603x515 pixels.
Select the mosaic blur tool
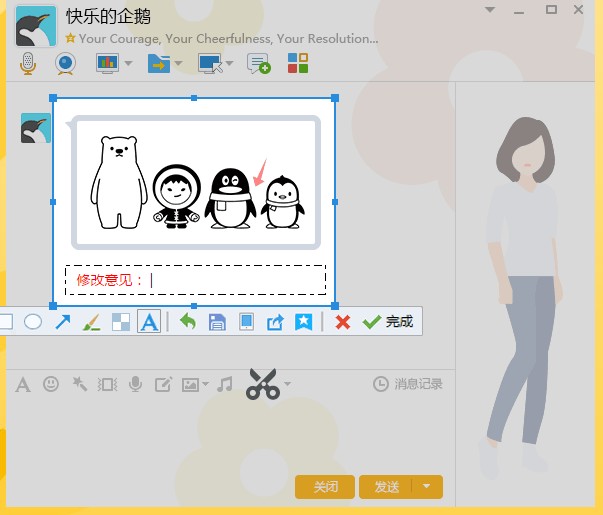tap(121, 322)
